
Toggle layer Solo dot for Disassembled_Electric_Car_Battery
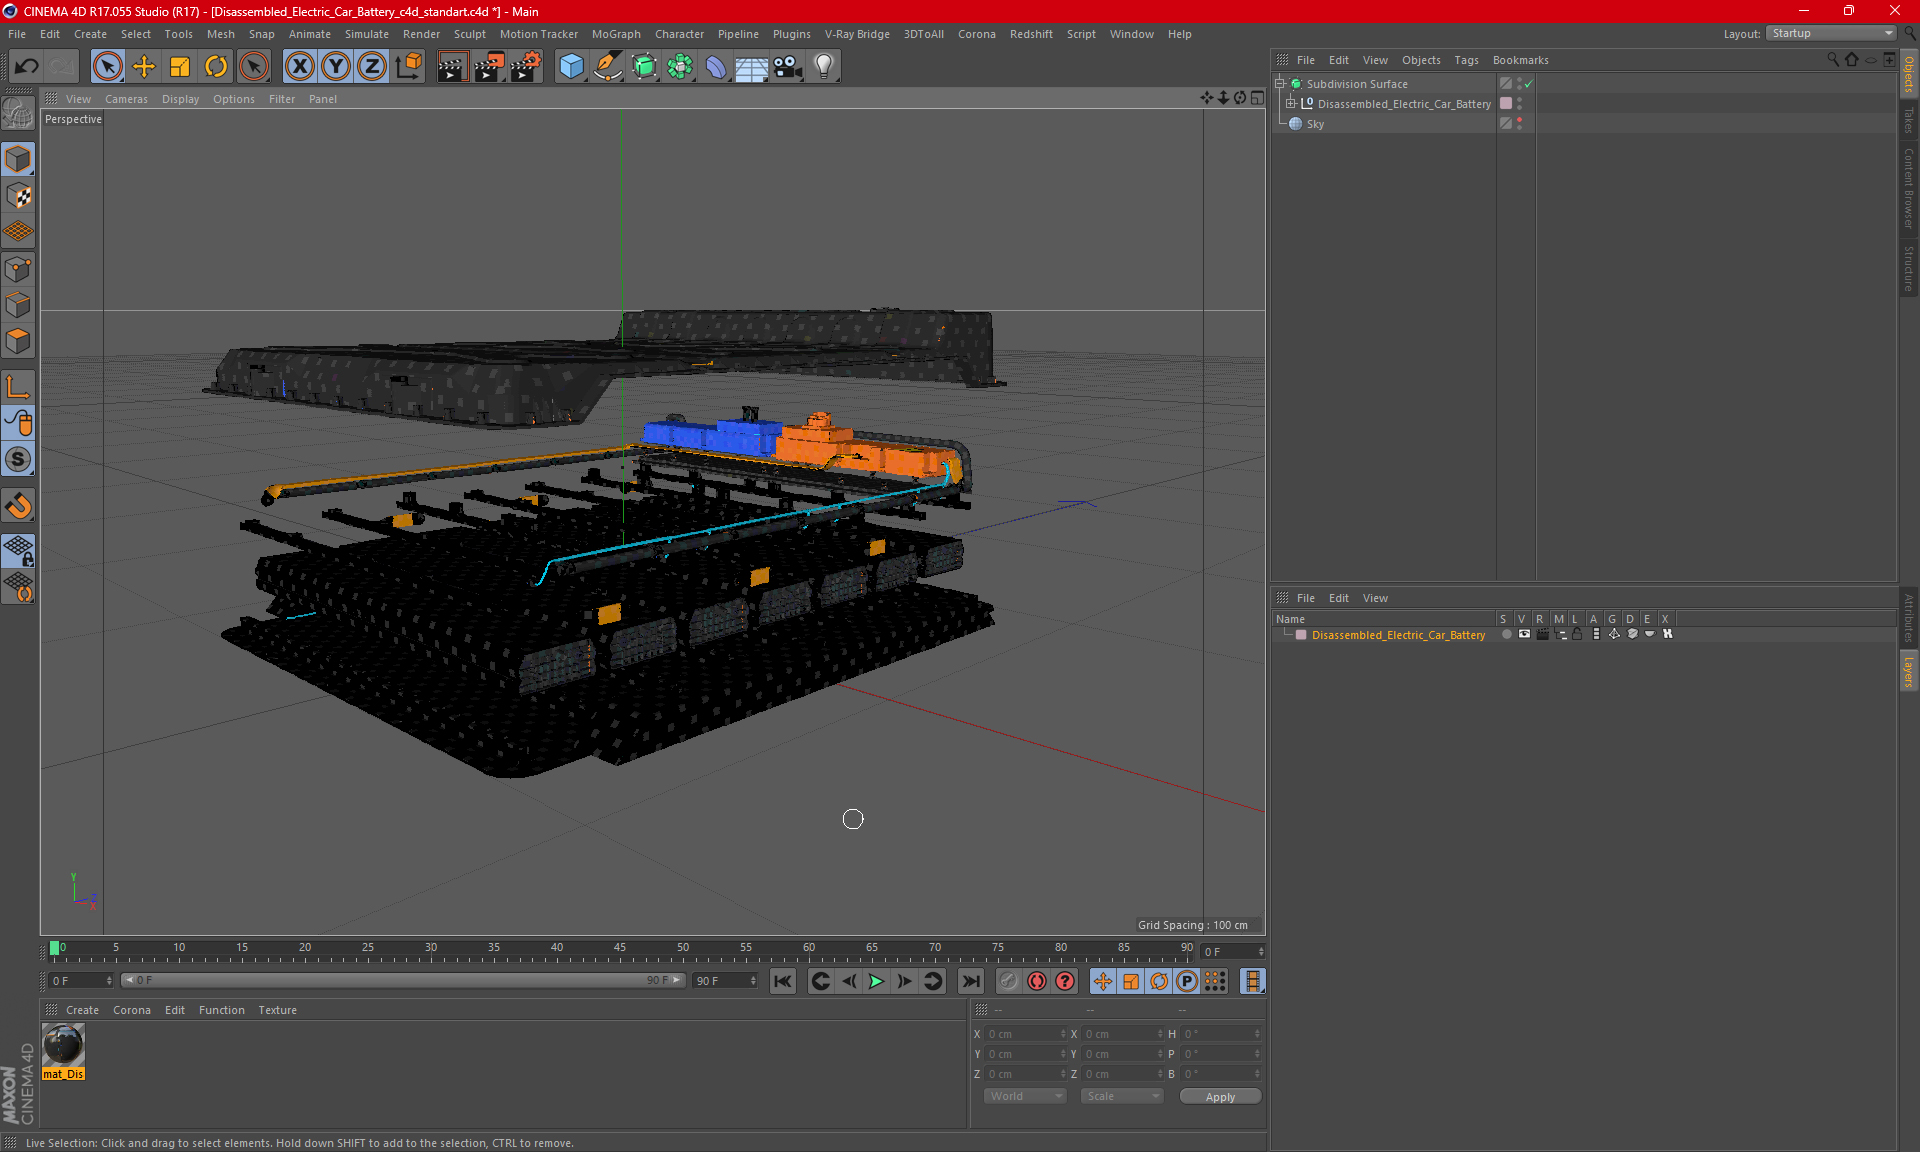1506,634
